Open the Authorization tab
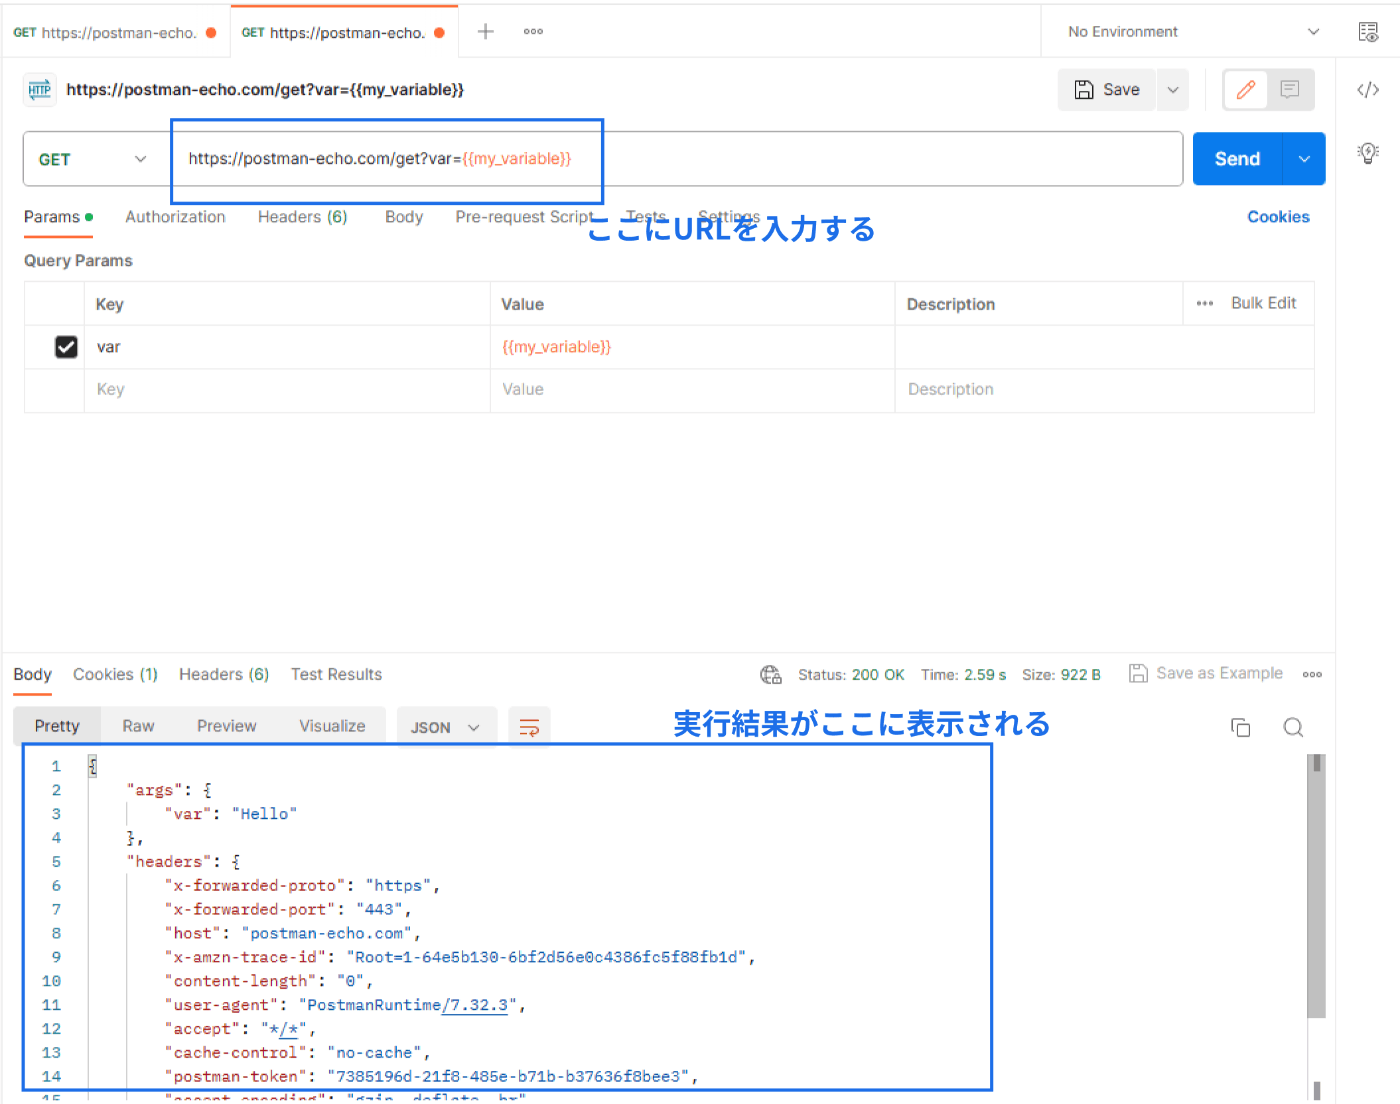The height and width of the screenshot is (1104, 1400). (175, 217)
